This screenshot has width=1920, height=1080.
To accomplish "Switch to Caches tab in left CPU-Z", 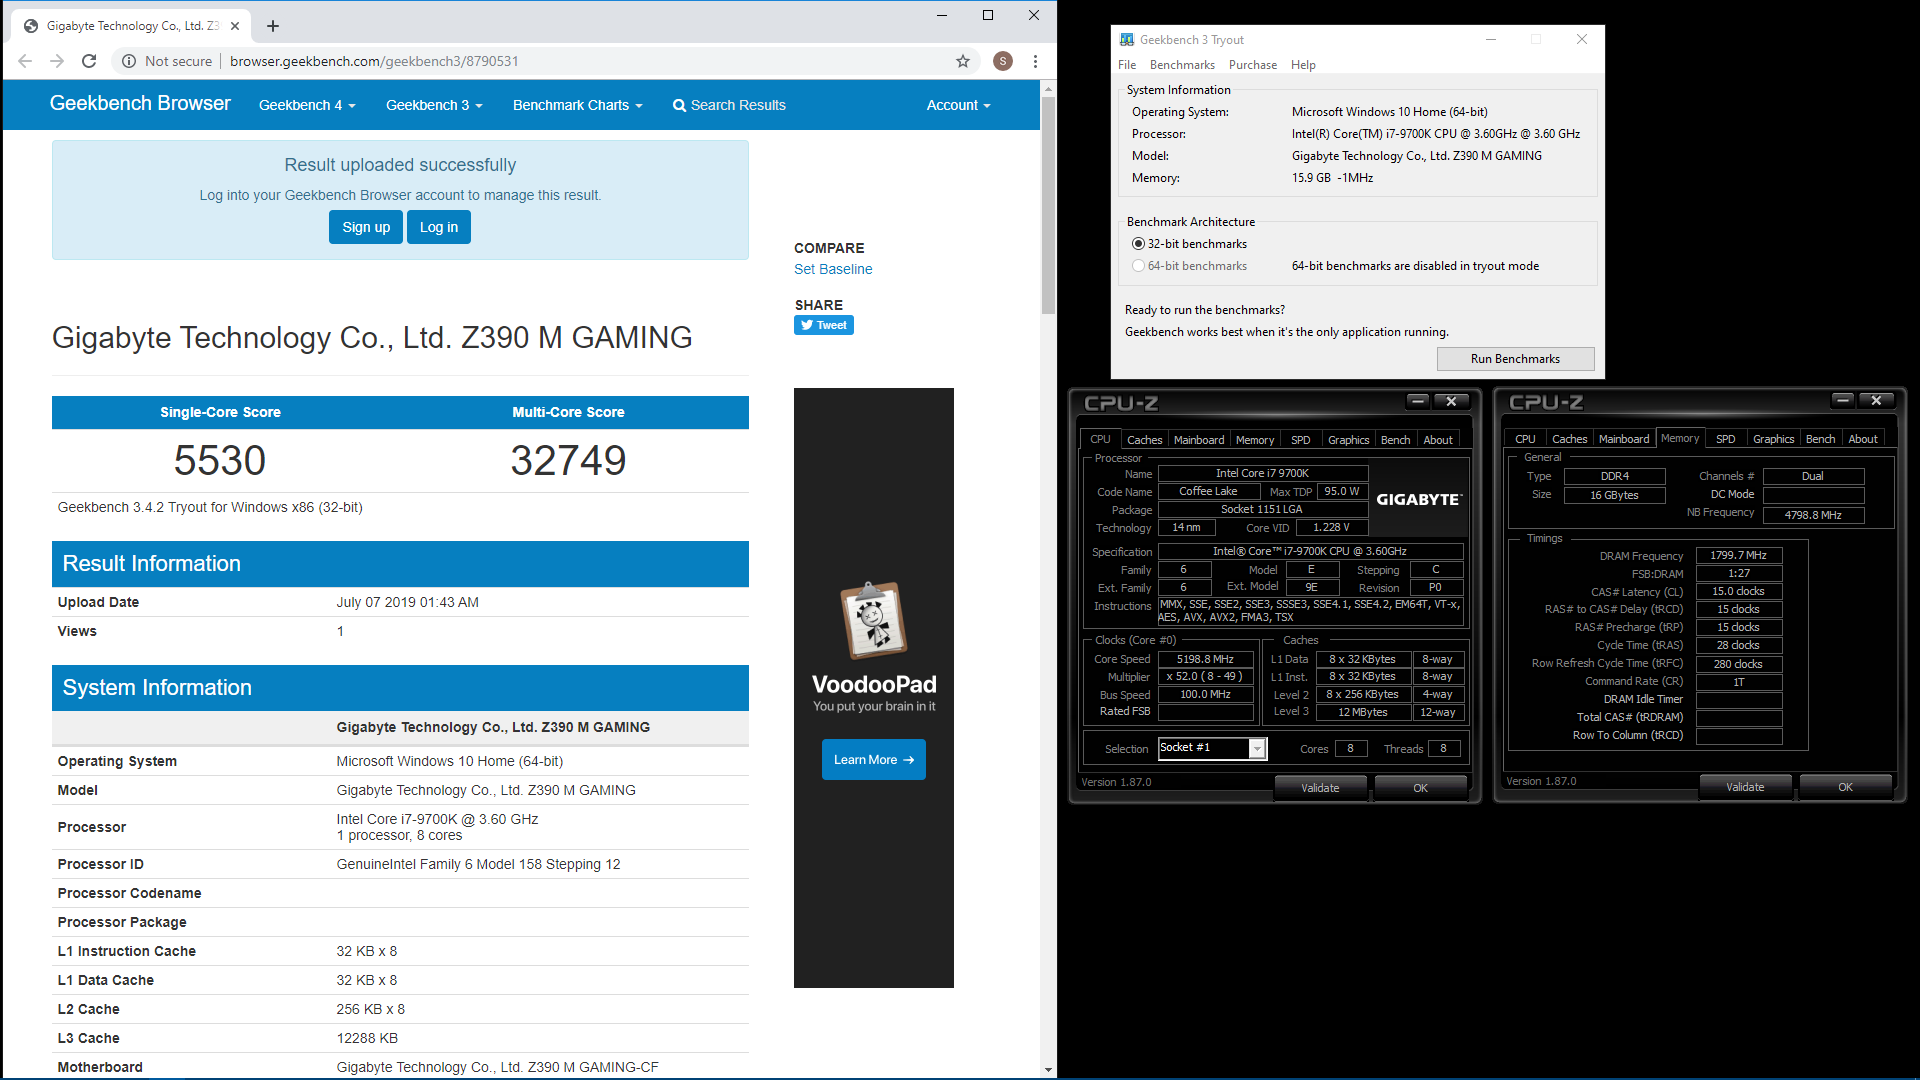I will pos(1144,440).
